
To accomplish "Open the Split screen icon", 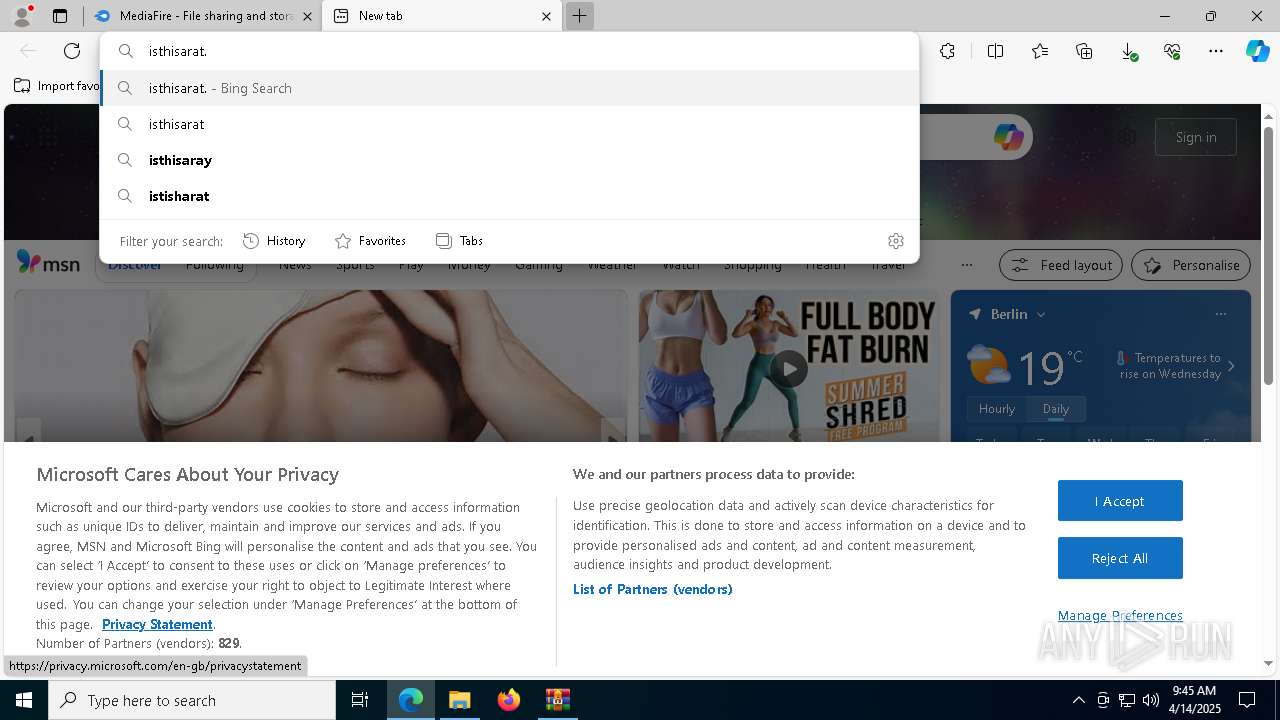I will coord(995,51).
